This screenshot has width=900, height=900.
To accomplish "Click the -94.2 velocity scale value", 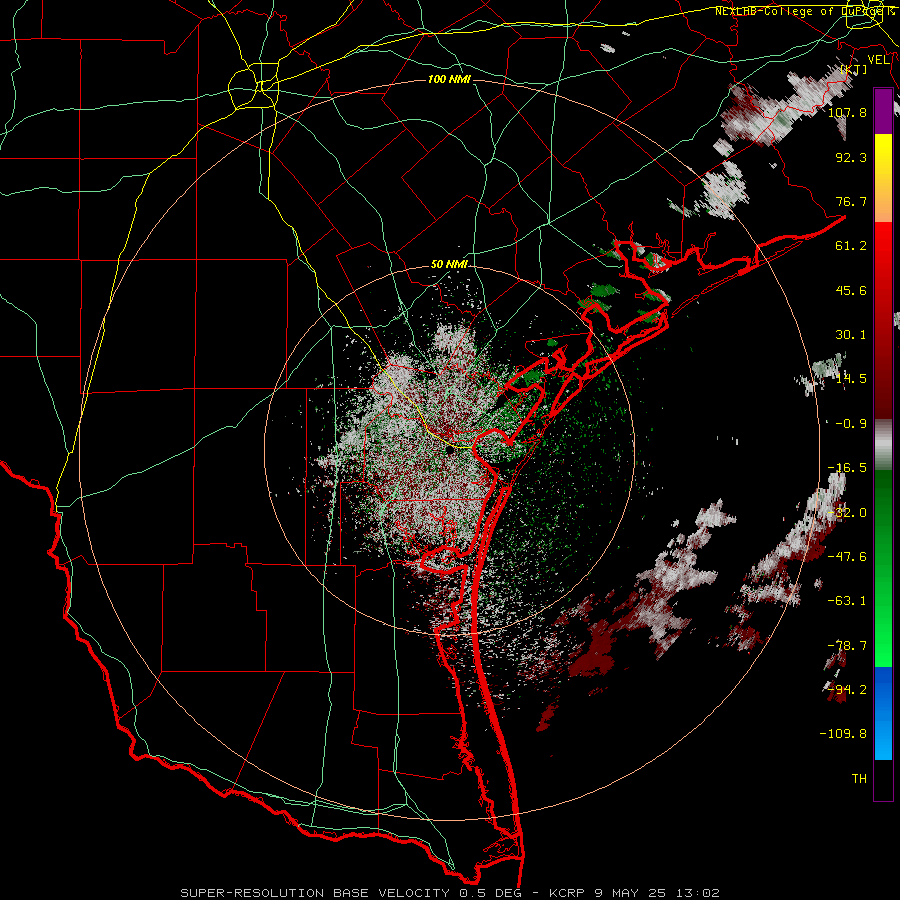I will click(847, 690).
